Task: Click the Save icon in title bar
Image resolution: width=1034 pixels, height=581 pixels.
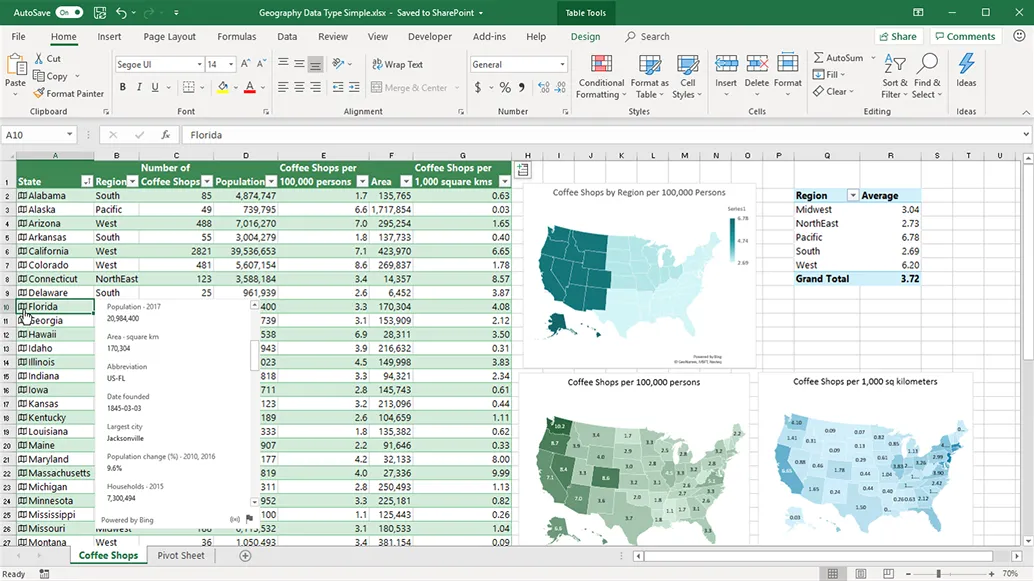Action: pyautogui.click(x=99, y=13)
